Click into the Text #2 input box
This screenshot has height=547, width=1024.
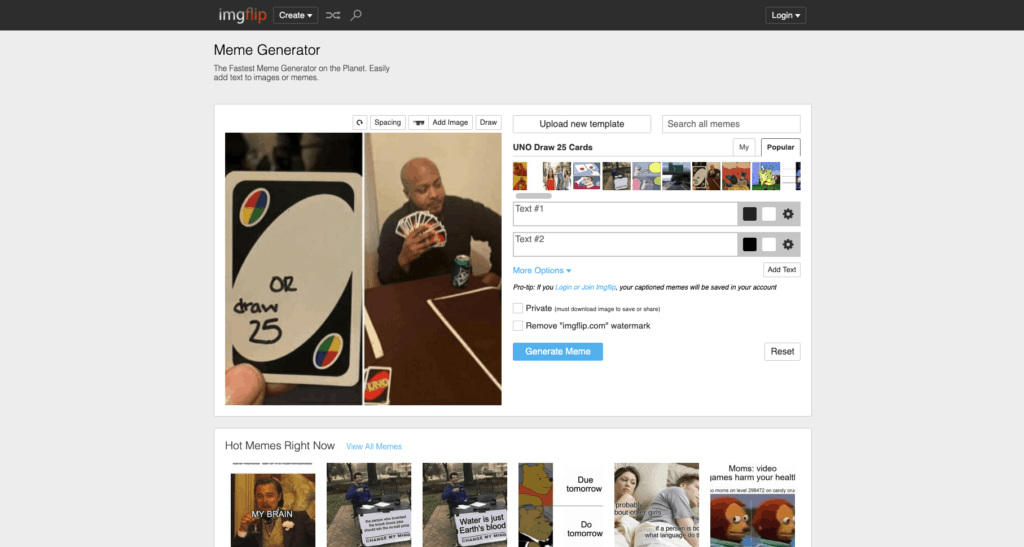tap(625, 245)
